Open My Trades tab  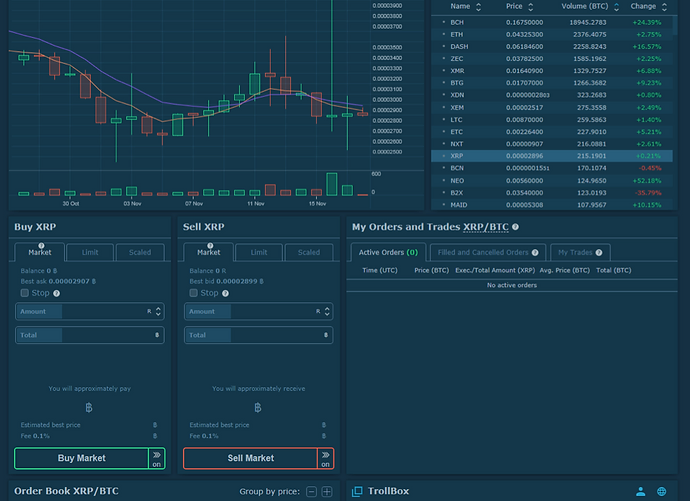pos(580,252)
